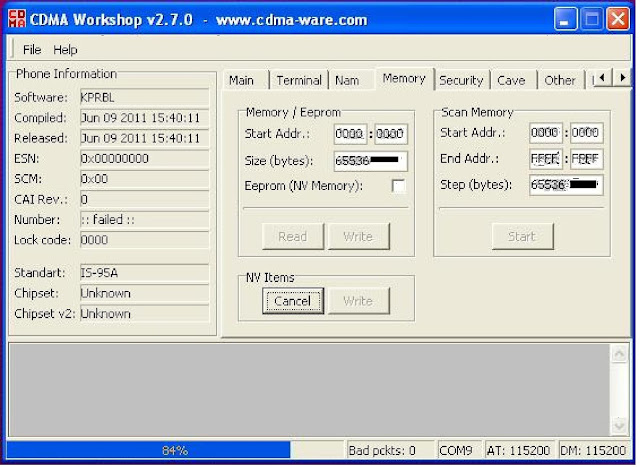
Task: Click the Lock code field 0000
Action: click(144, 240)
